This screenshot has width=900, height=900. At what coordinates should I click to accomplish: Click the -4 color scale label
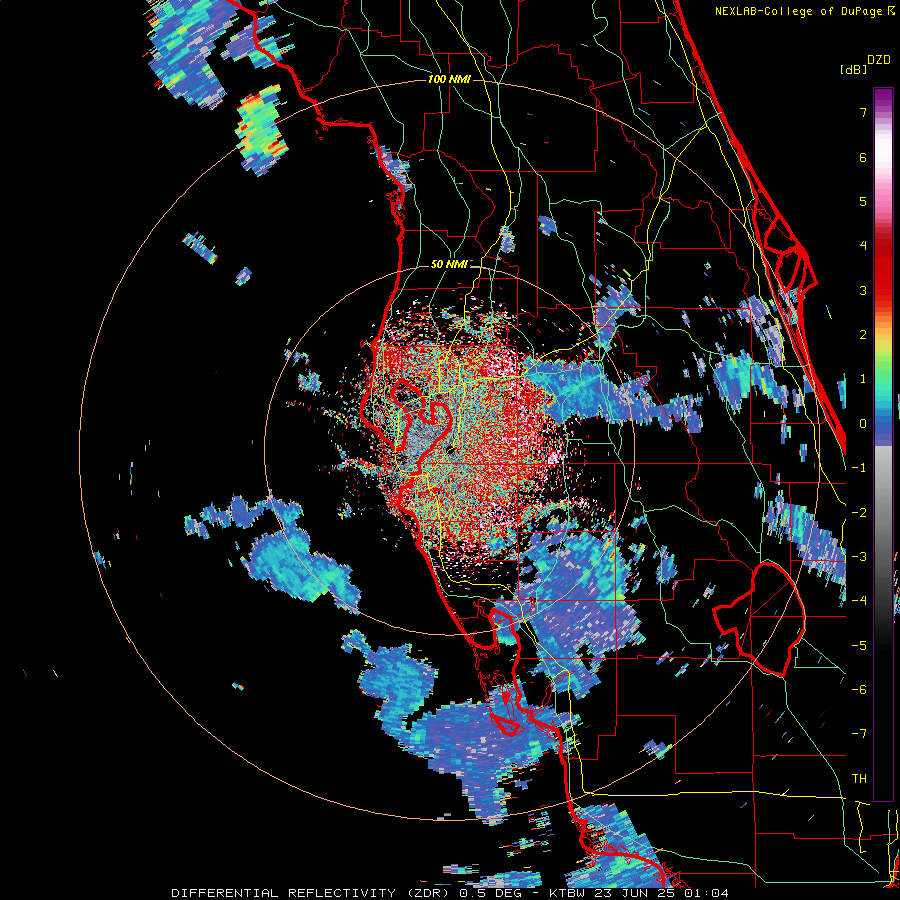pyautogui.click(x=859, y=601)
